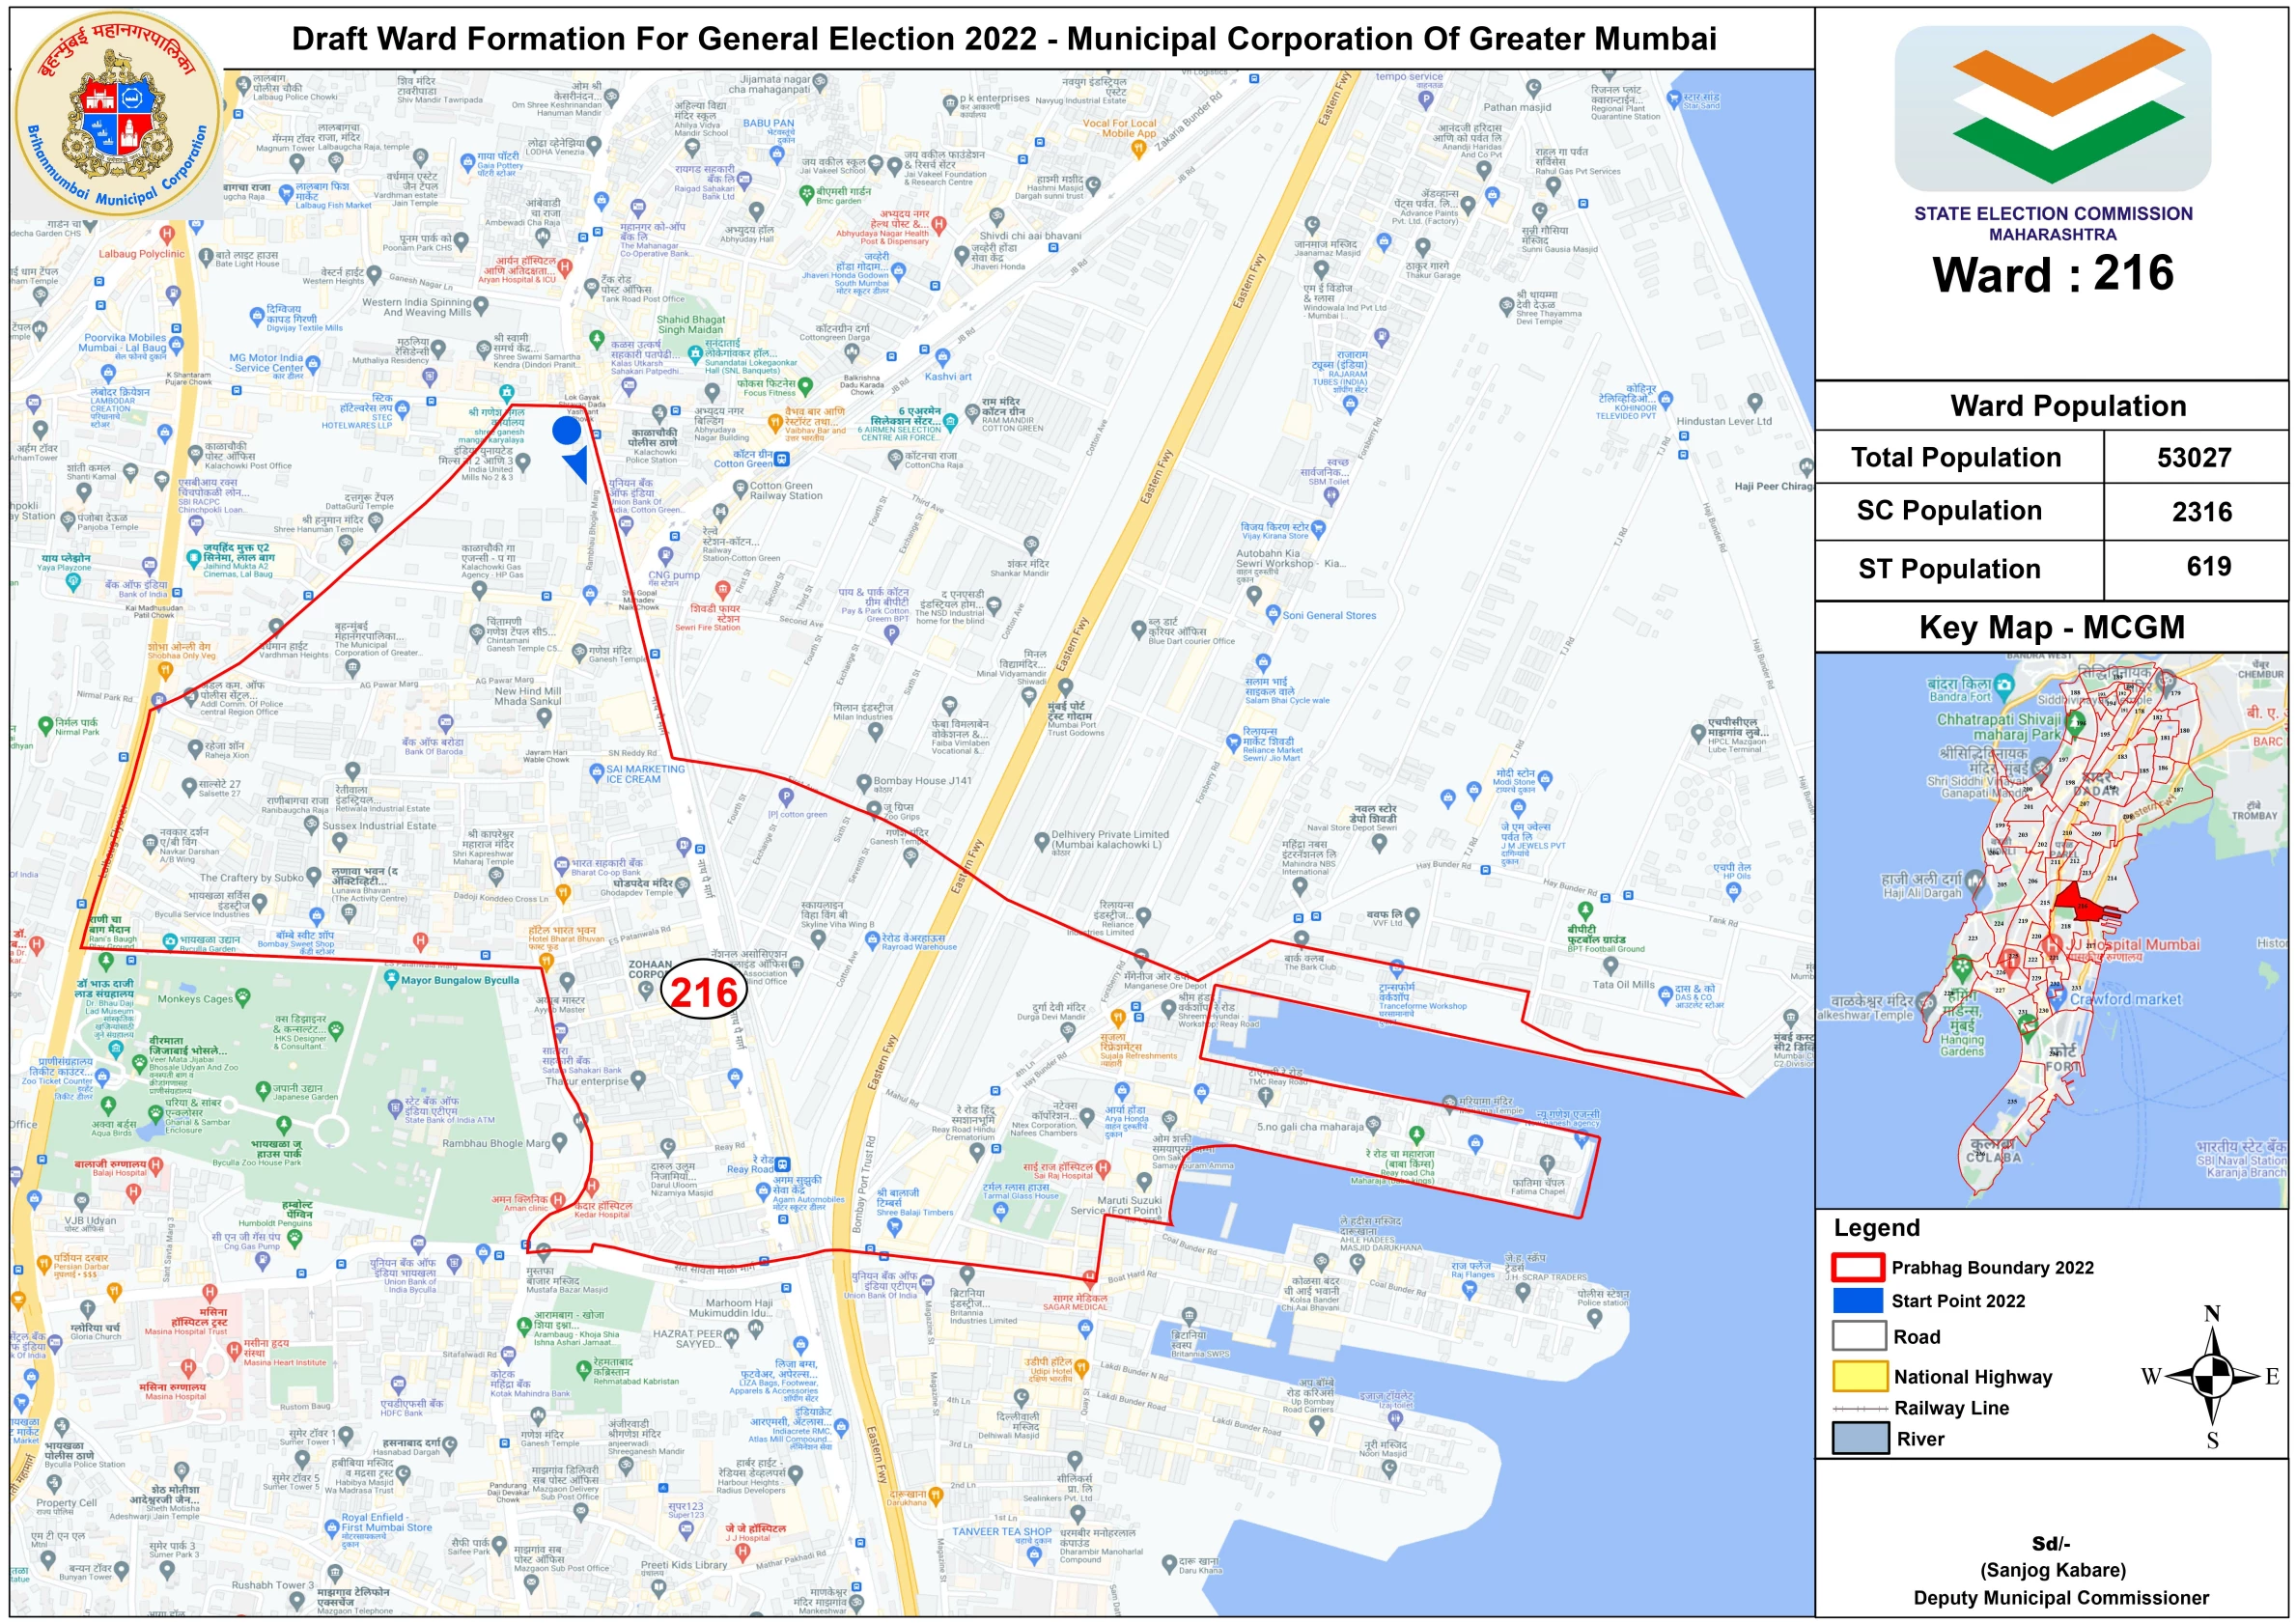Click the red Prabhag Boundary legend swatch
The width and height of the screenshot is (2296, 1623).
(1858, 1267)
